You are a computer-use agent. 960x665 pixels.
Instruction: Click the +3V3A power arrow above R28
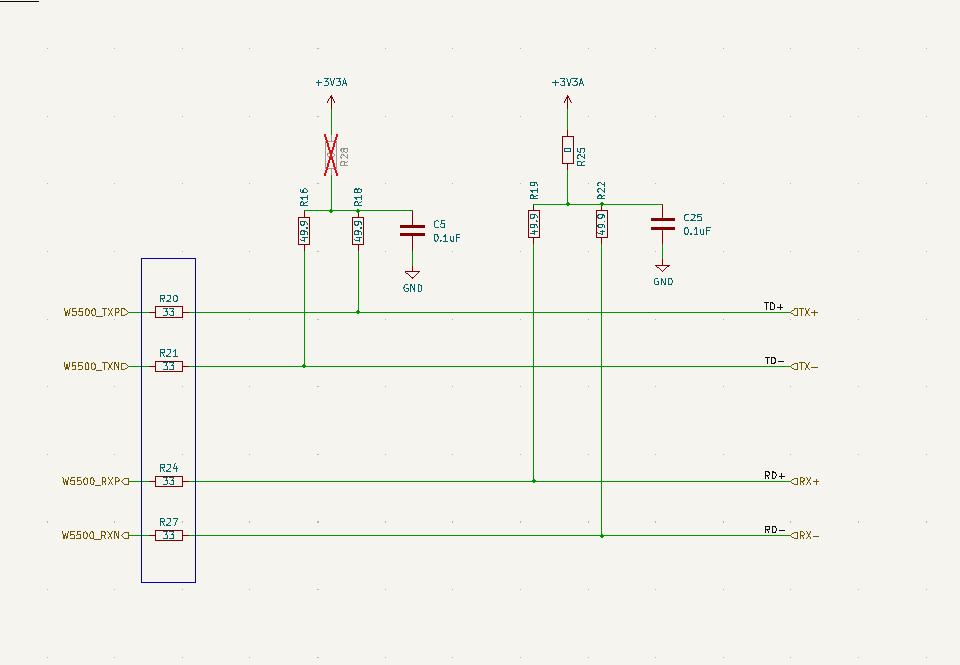coord(331,102)
